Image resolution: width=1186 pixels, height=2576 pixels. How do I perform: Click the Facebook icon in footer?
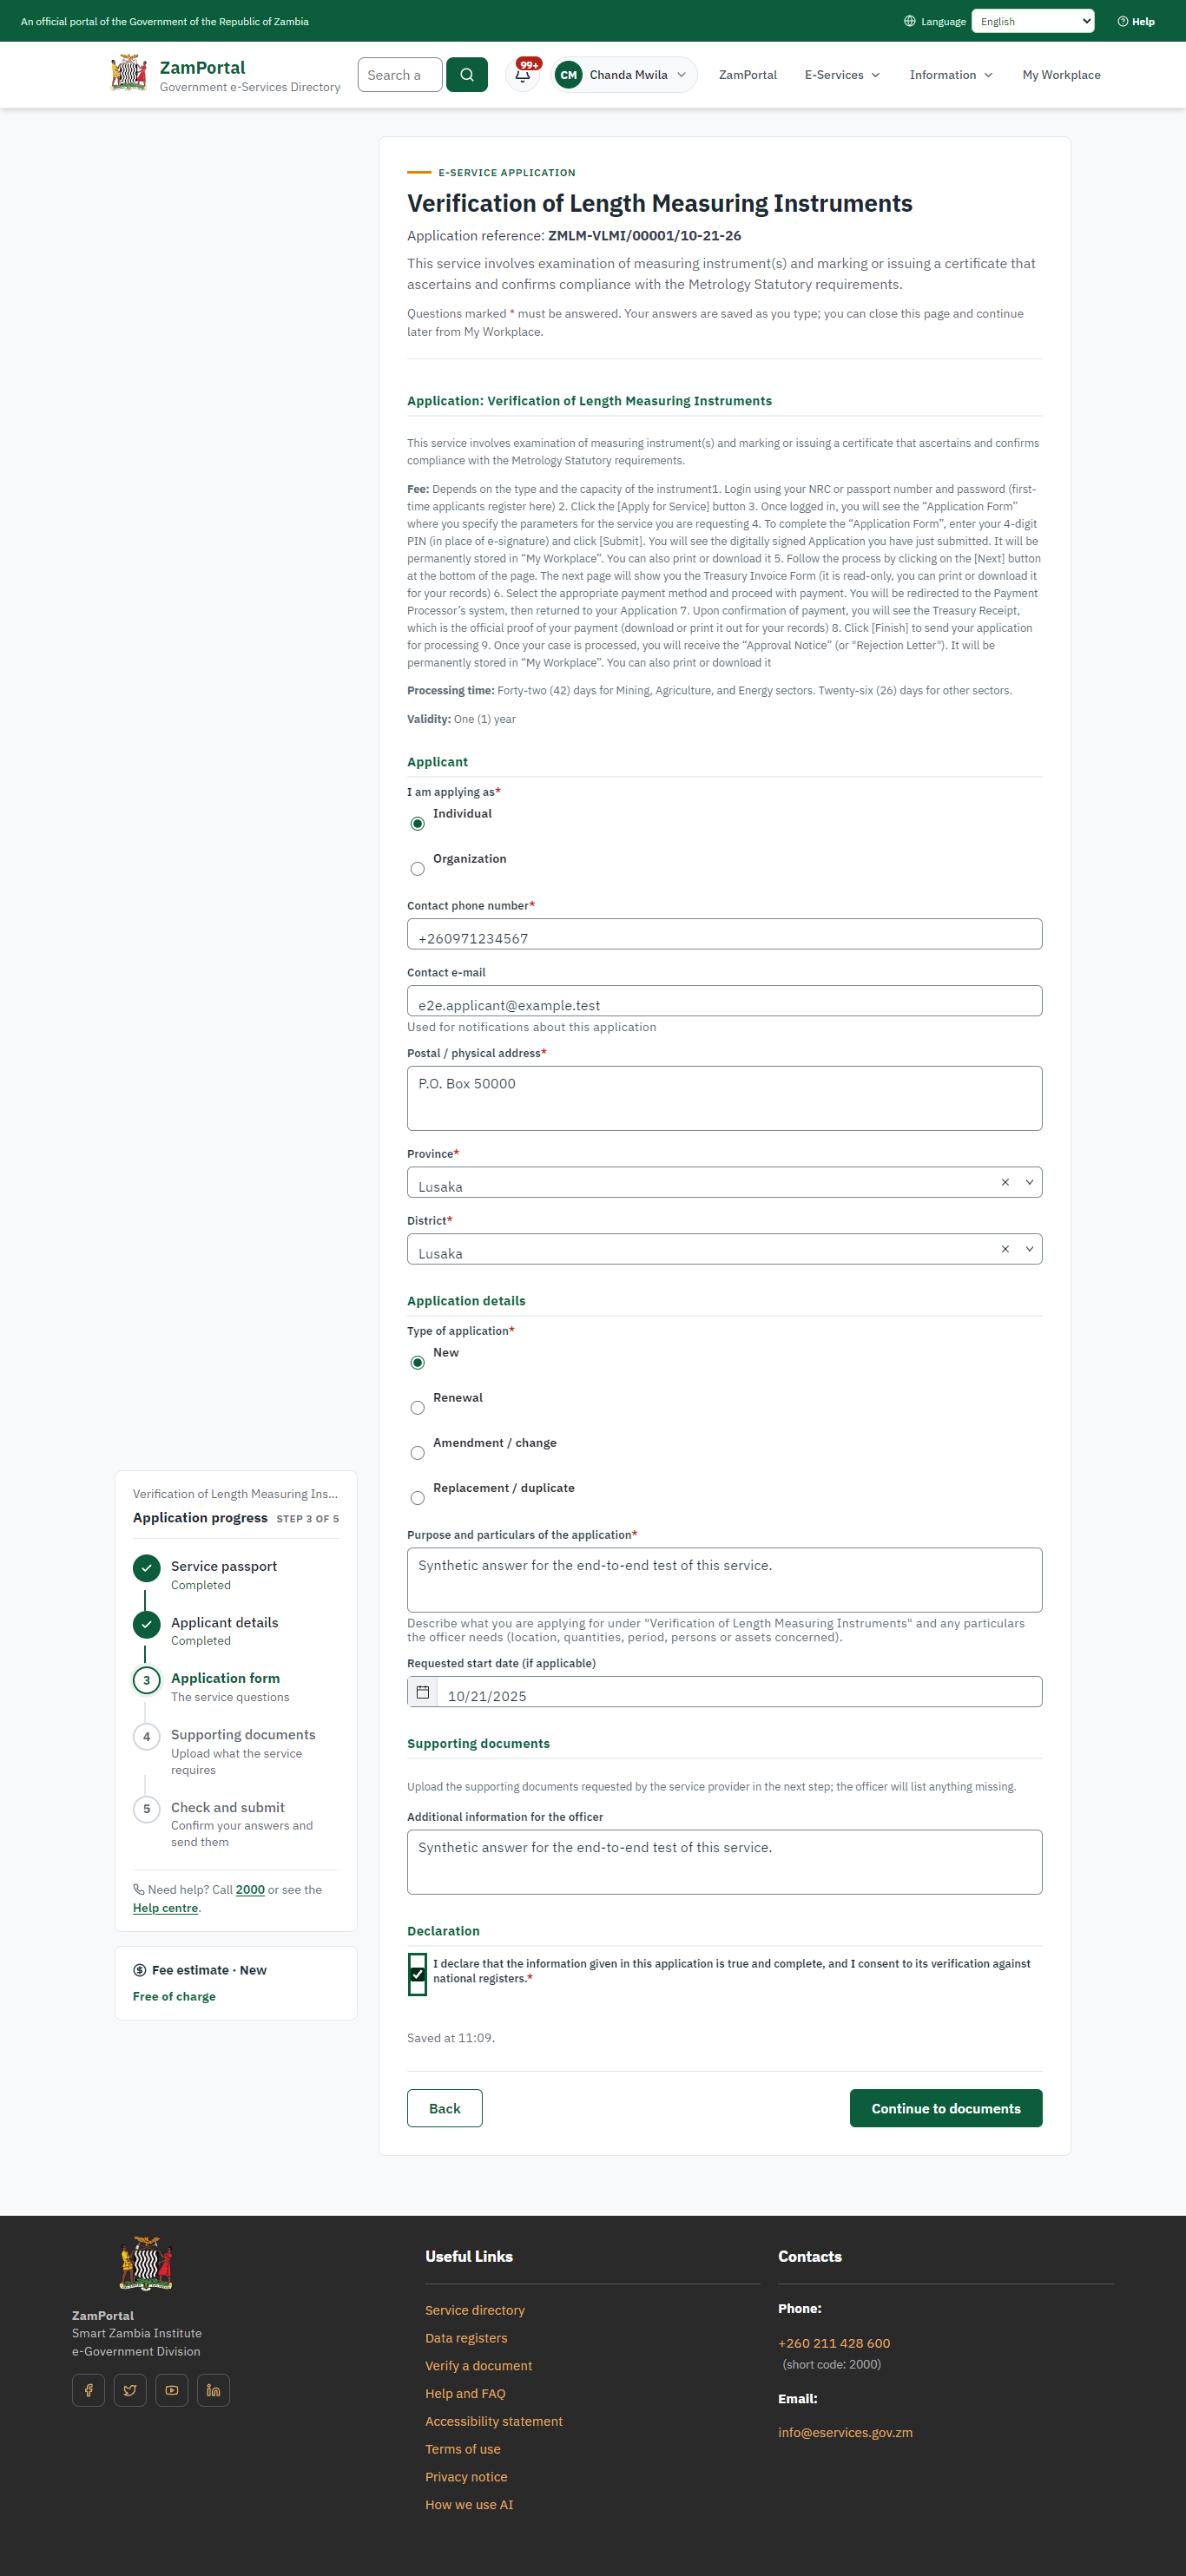[88, 2390]
